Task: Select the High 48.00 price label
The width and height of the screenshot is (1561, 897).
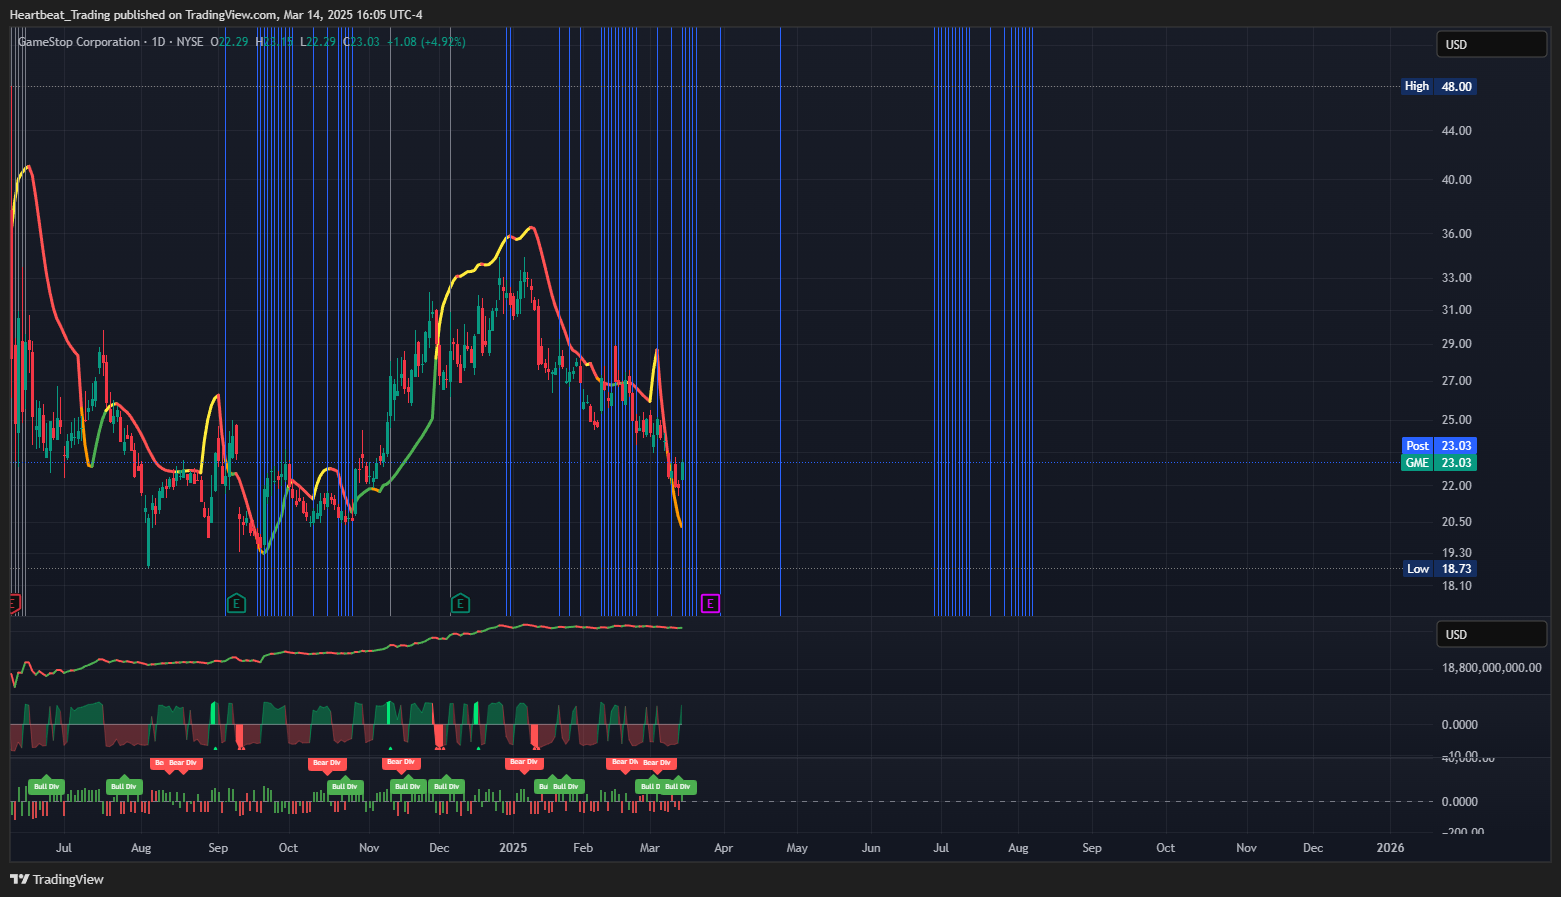Action: [1439, 86]
